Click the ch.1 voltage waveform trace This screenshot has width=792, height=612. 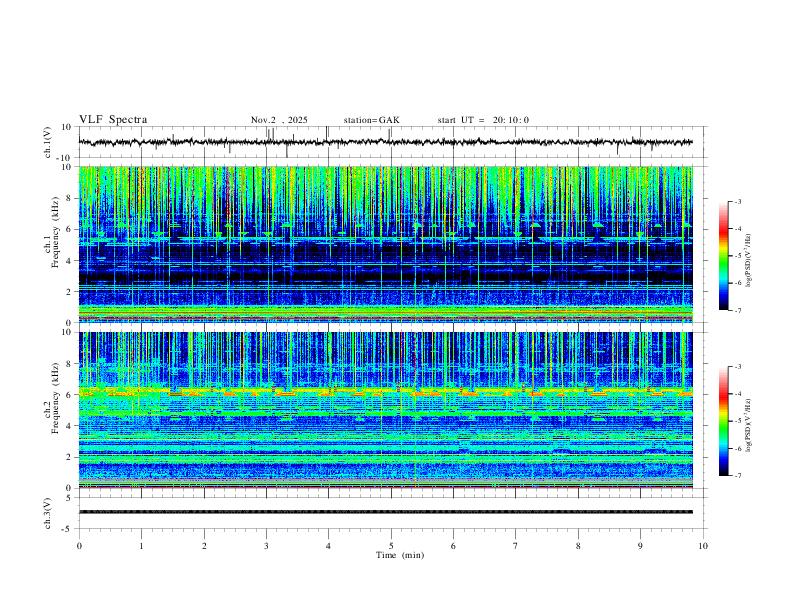pyautogui.click(x=385, y=142)
